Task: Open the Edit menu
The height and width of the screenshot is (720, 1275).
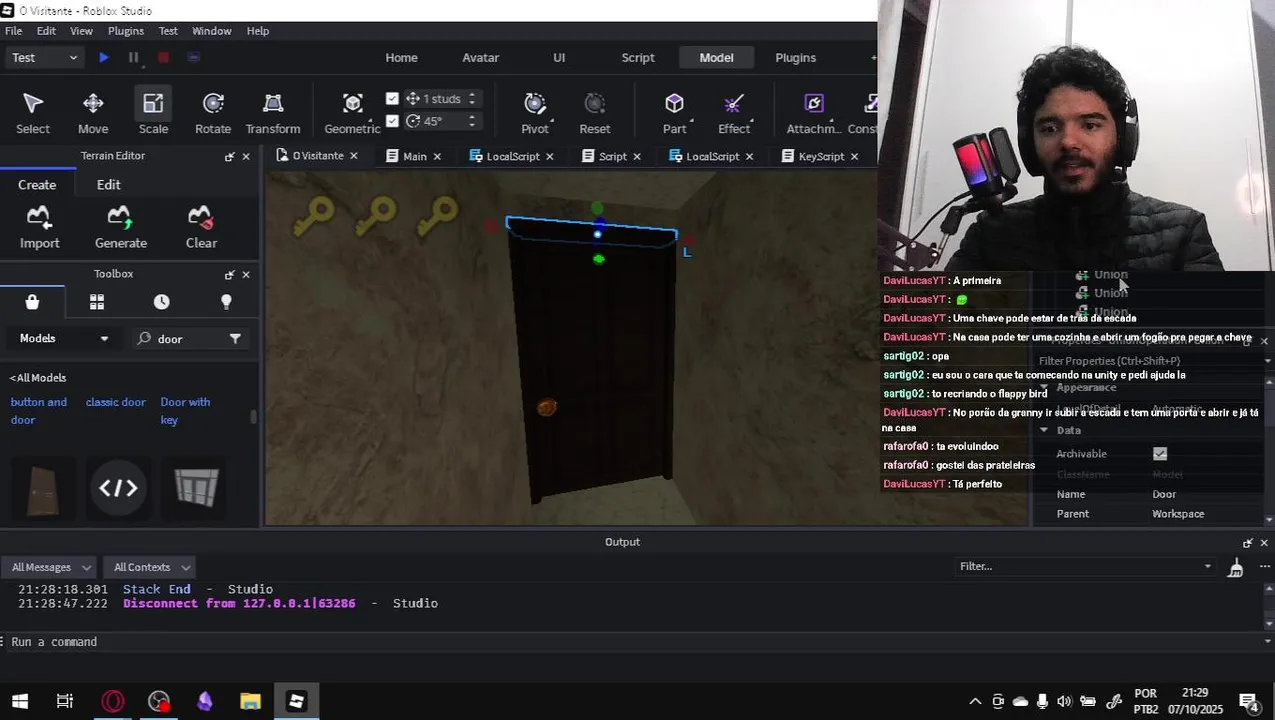Action: point(46,31)
